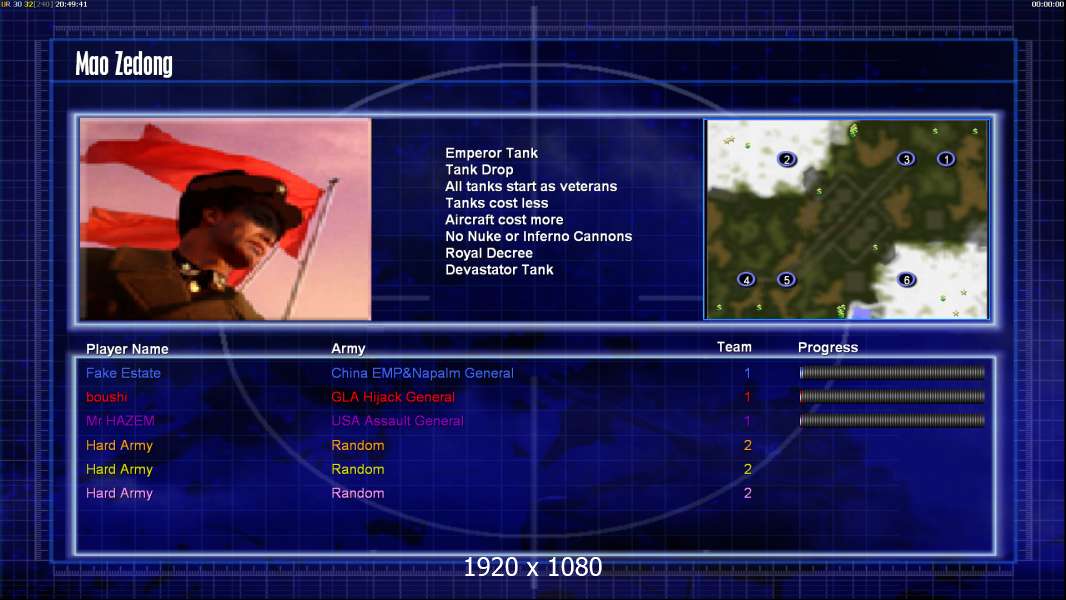The width and height of the screenshot is (1066, 600).
Task: Click team number in purple Hard Army row
Action: pyautogui.click(x=747, y=493)
